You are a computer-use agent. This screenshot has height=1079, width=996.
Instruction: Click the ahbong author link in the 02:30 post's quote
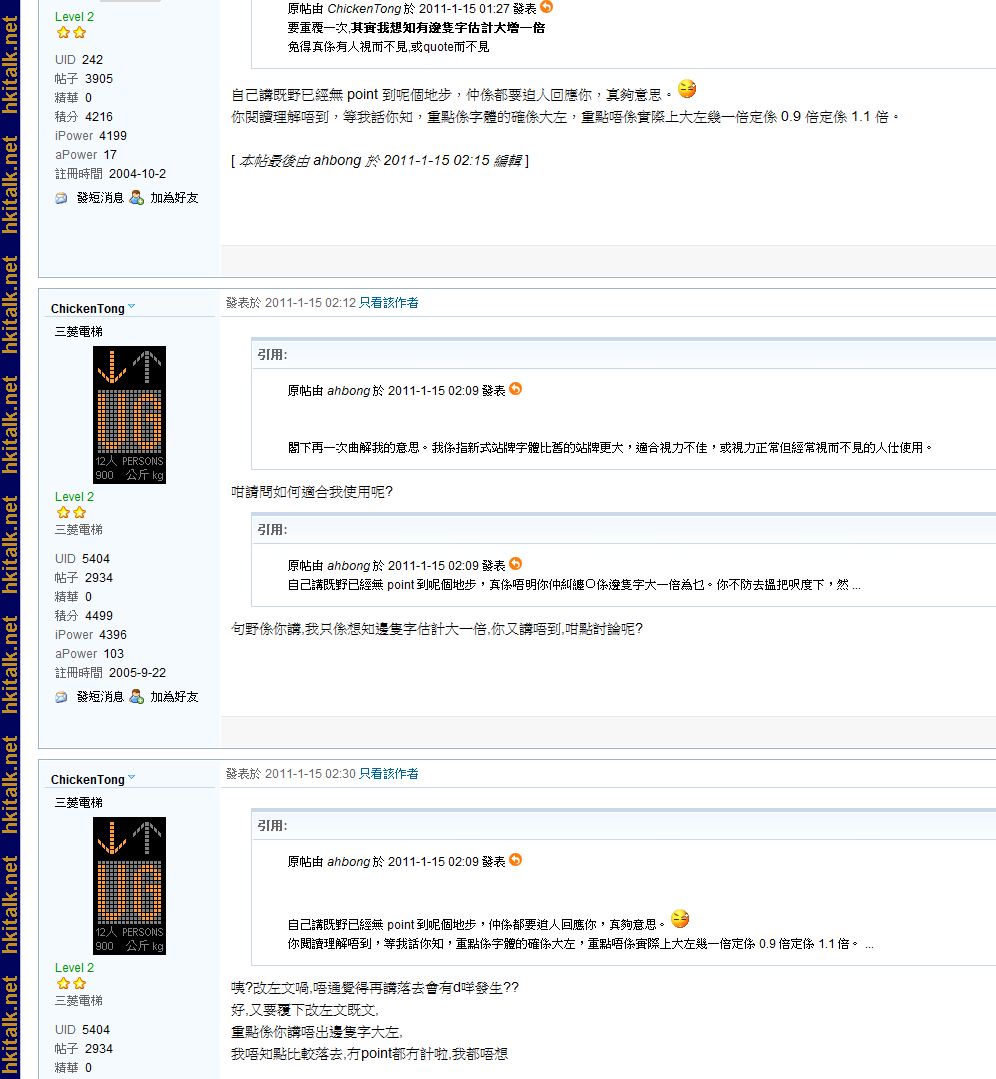click(348, 862)
